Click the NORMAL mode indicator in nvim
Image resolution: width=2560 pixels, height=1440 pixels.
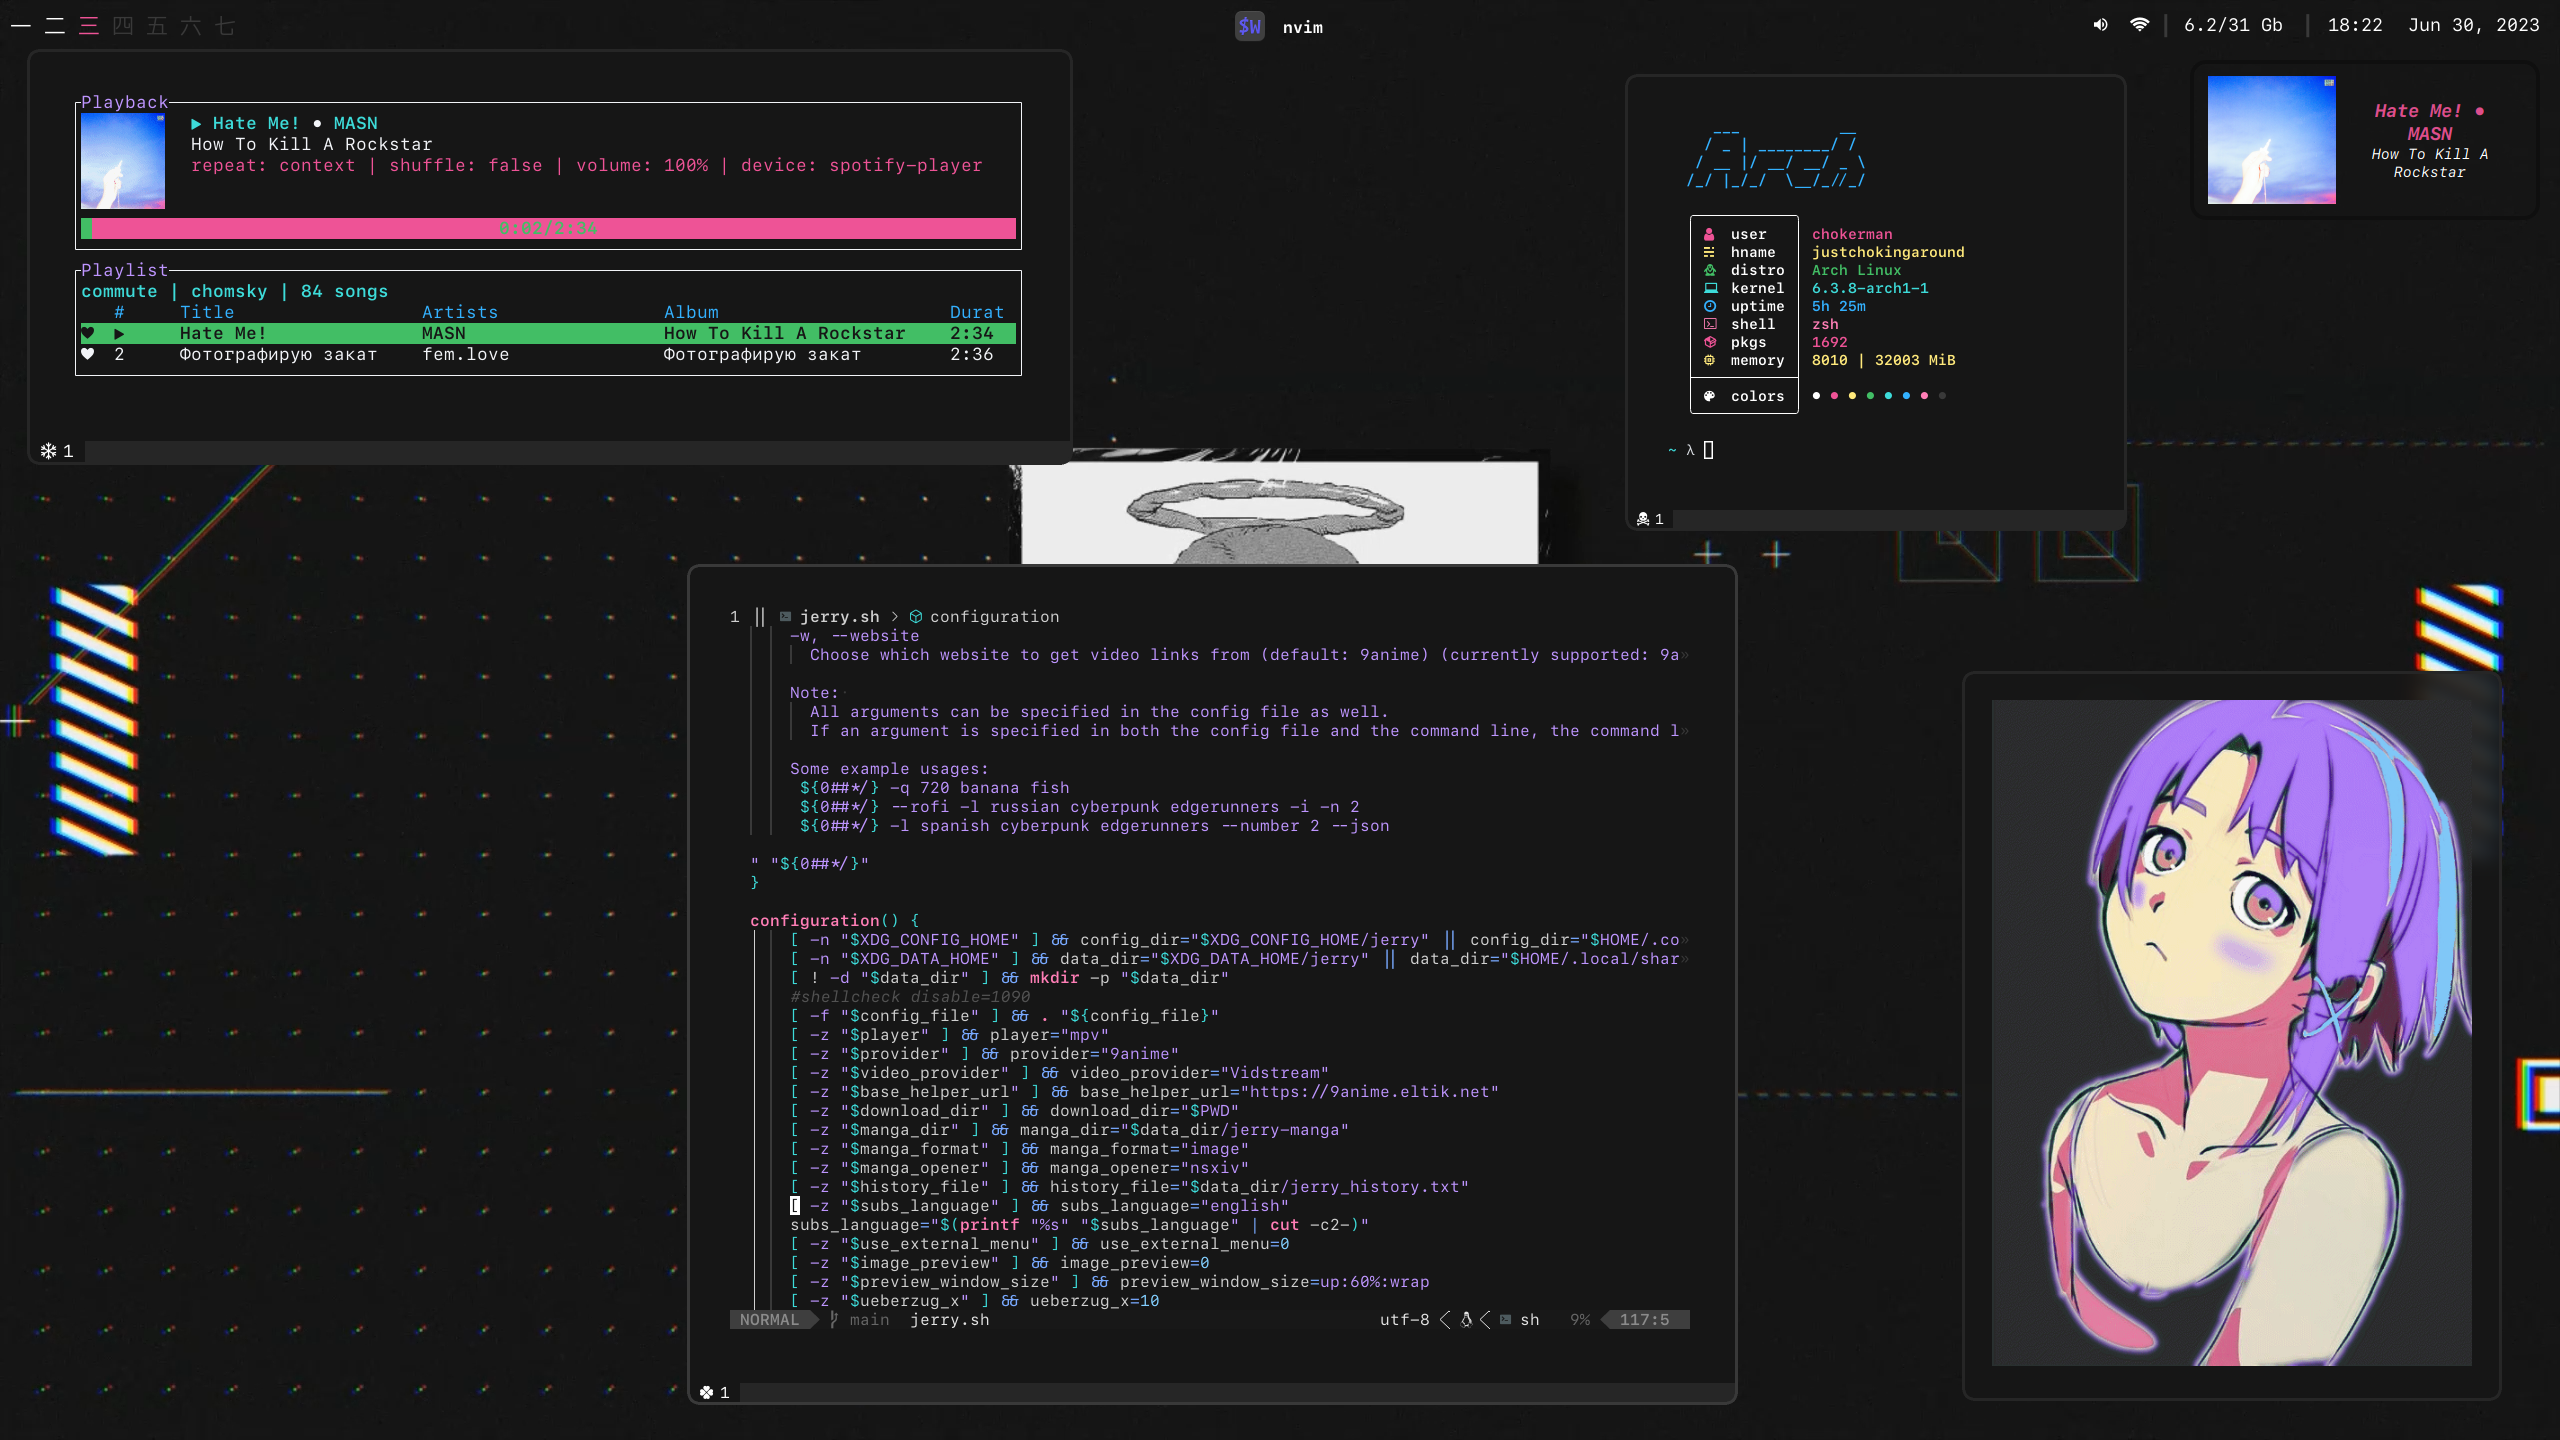pyautogui.click(x=768, y=1320)
